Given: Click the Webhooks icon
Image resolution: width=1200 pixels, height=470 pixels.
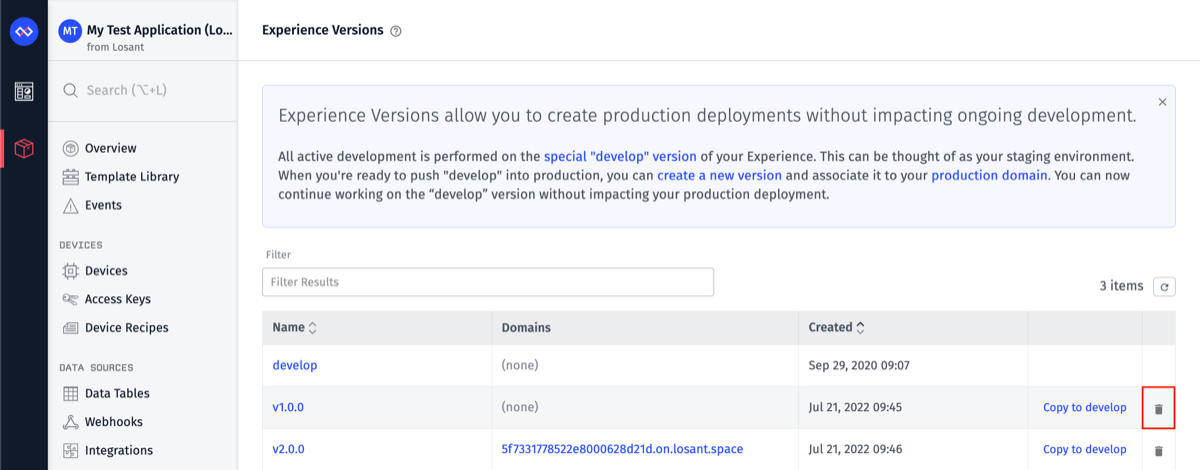Looking at the screenshot, I should 71,422.
